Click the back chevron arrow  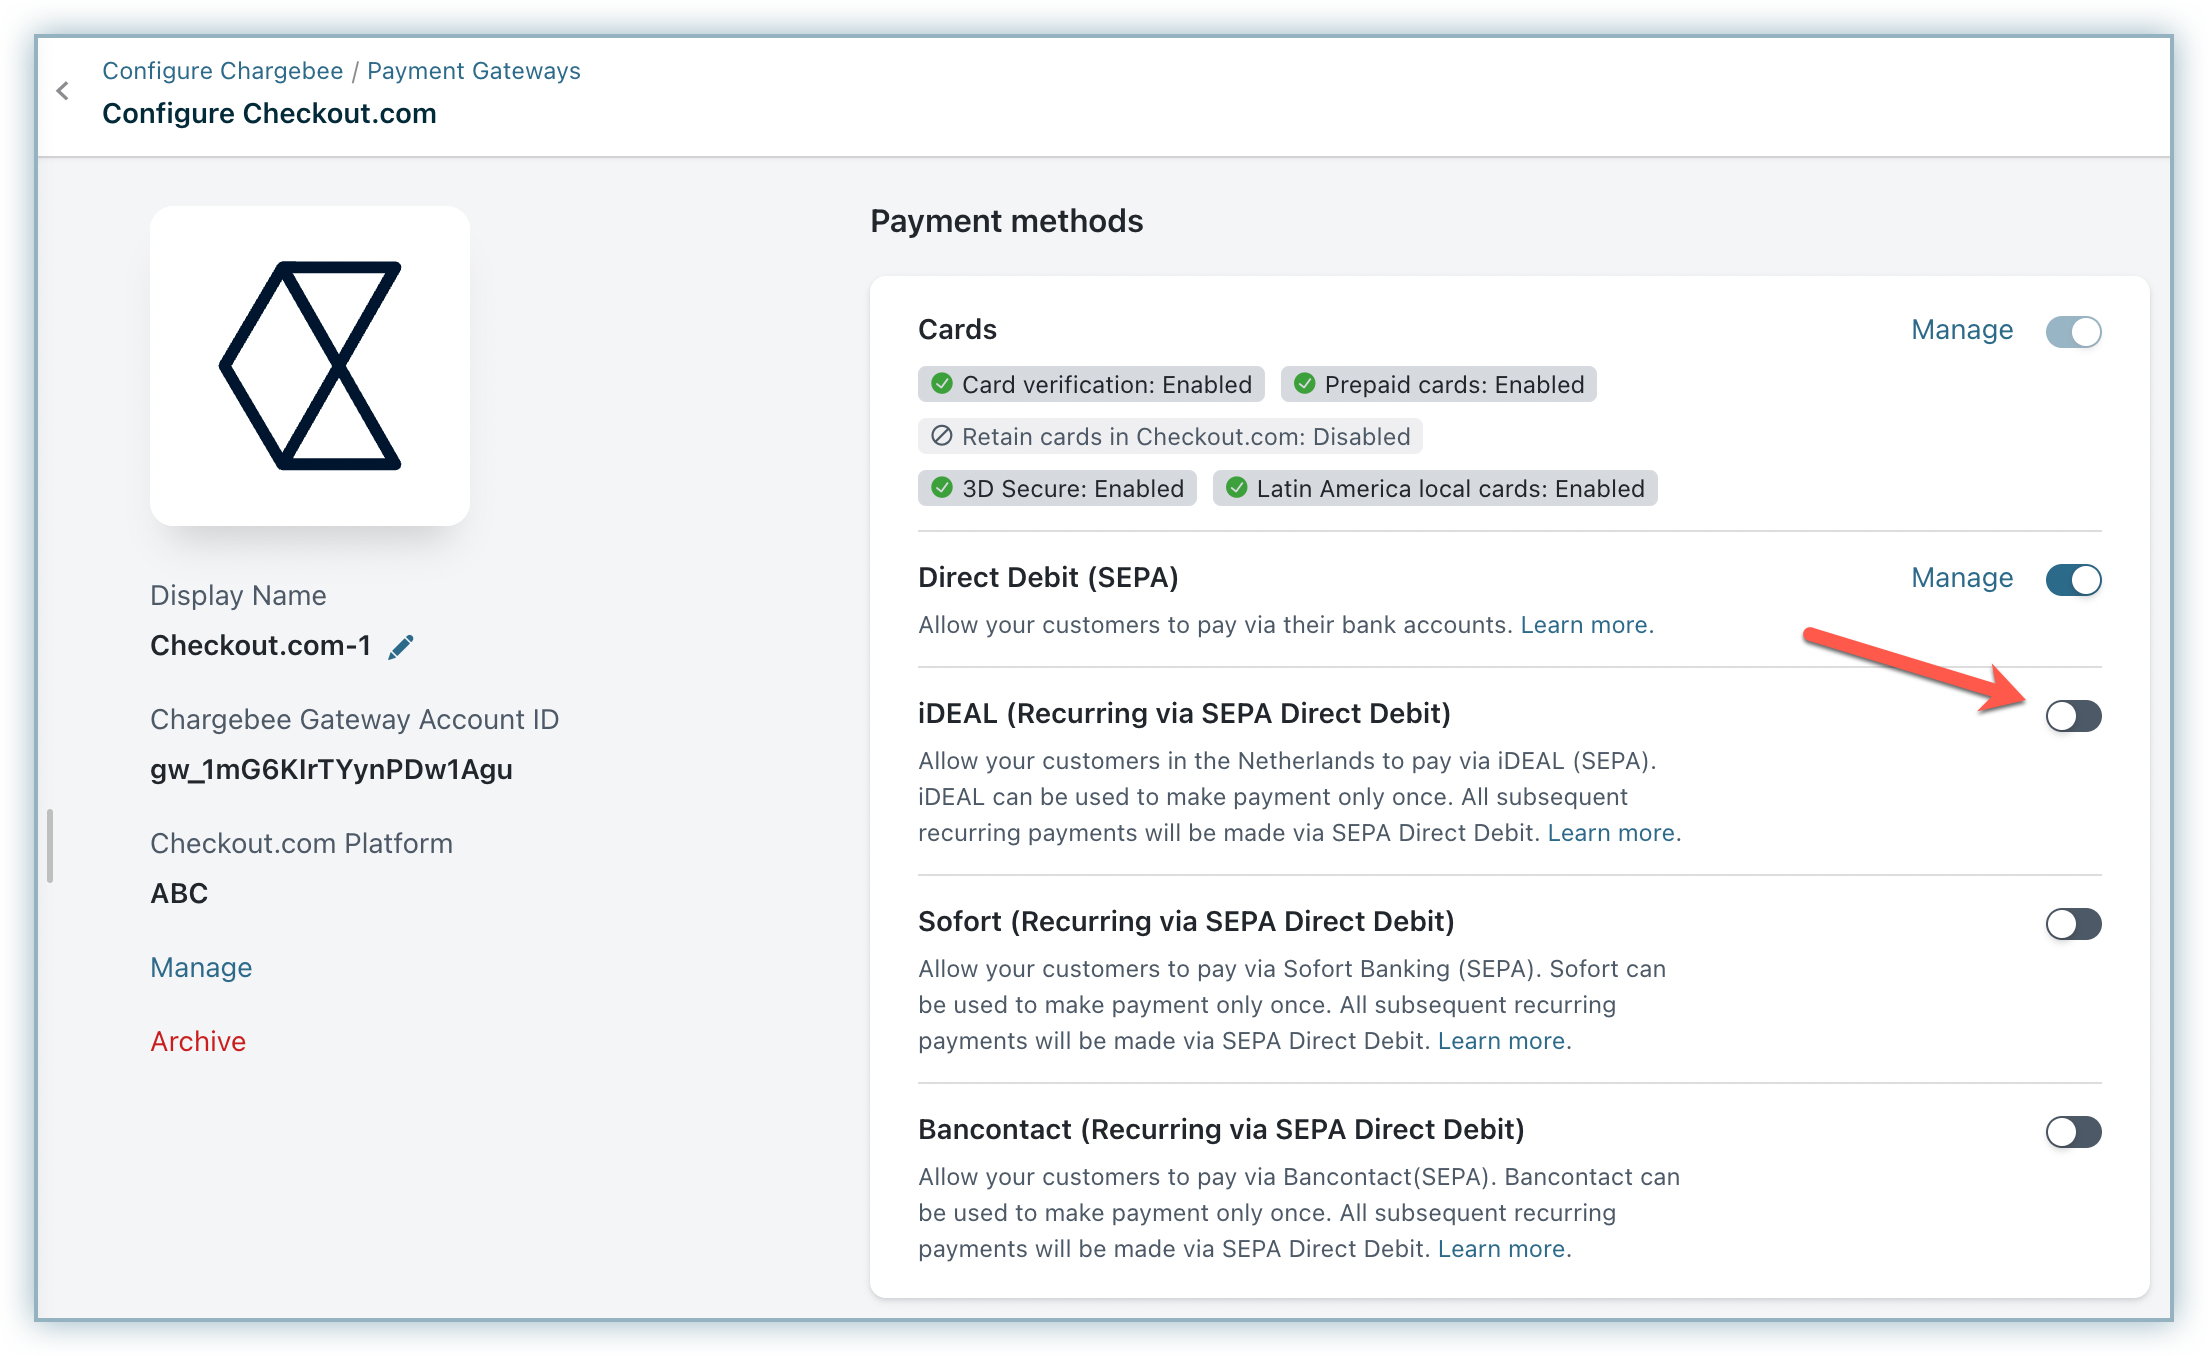click(x=63, y=91)
